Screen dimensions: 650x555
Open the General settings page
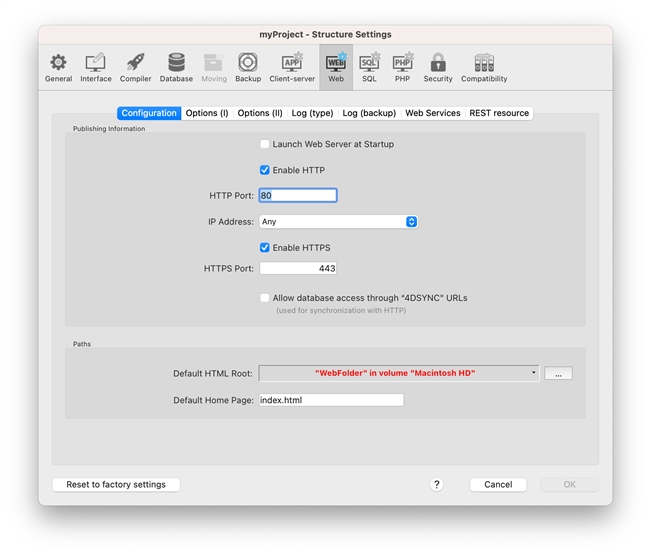point(58,67)
